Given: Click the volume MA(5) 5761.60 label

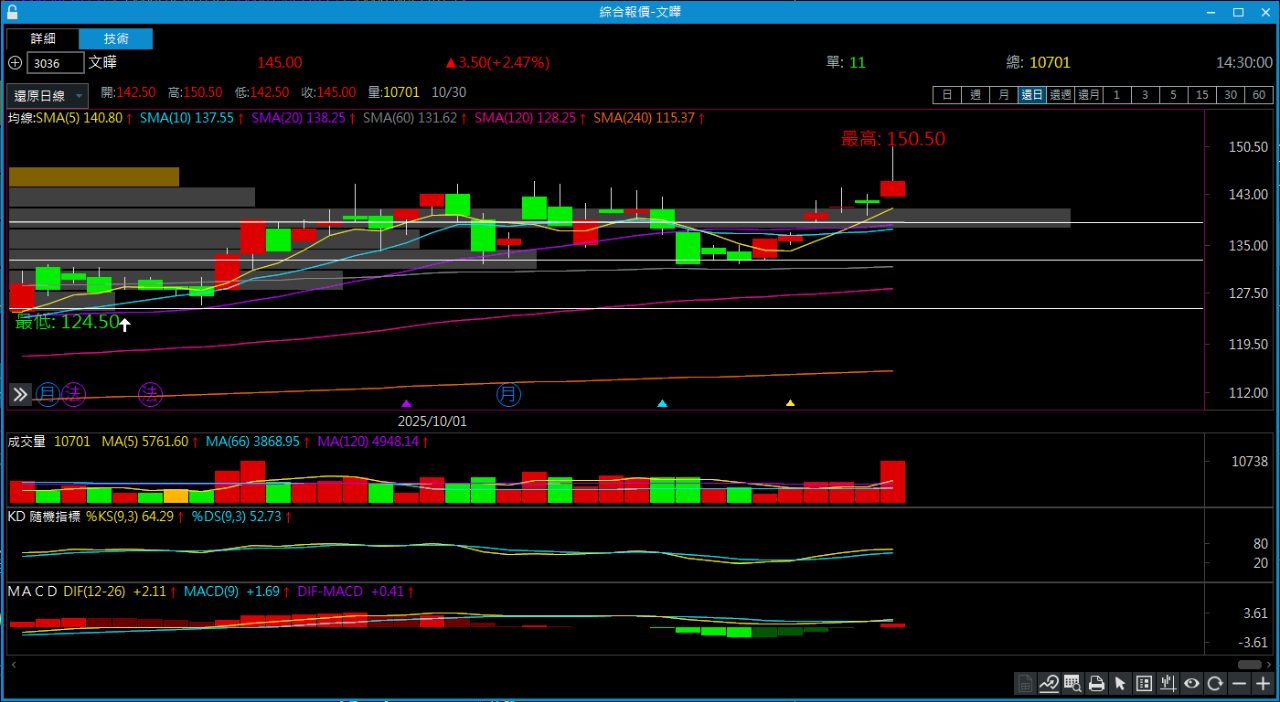Looking at the screenshot, I should click(145, 441).
